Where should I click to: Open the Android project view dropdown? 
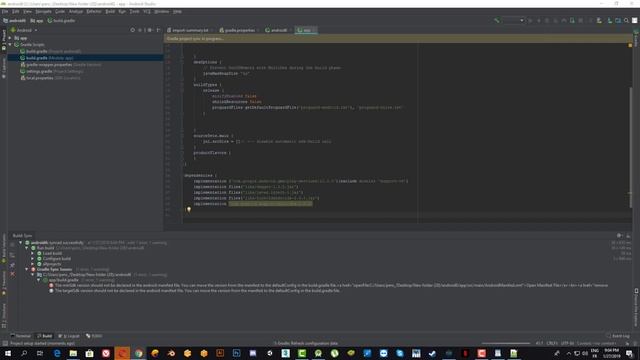point(24,30)
